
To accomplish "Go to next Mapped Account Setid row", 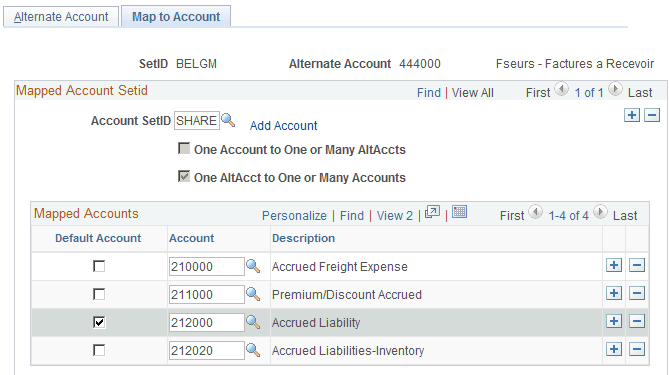I will pyautogui.click(x=615, y=89).
